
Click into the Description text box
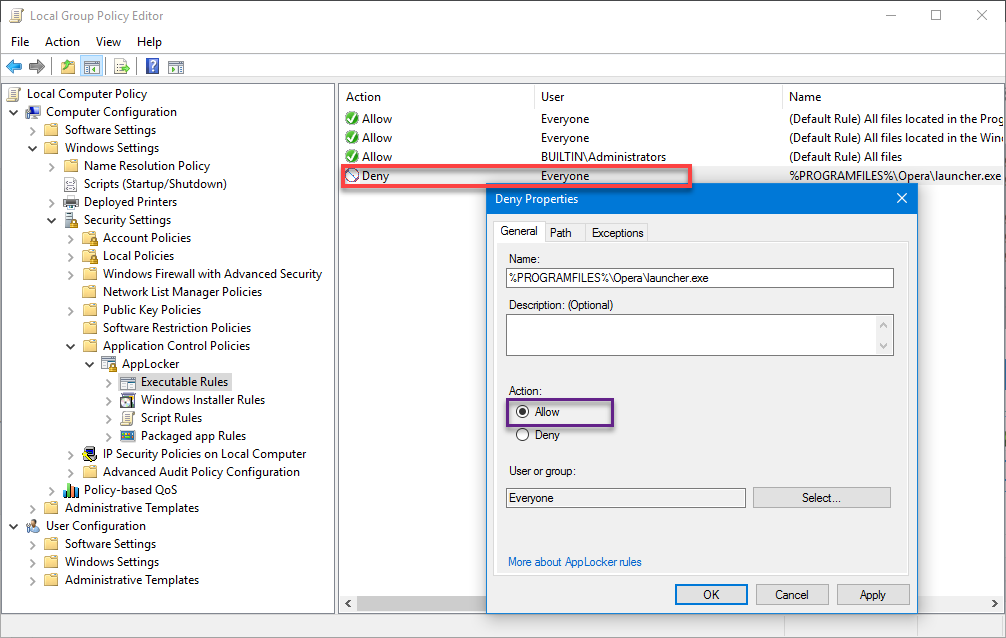tap(690, 334)
